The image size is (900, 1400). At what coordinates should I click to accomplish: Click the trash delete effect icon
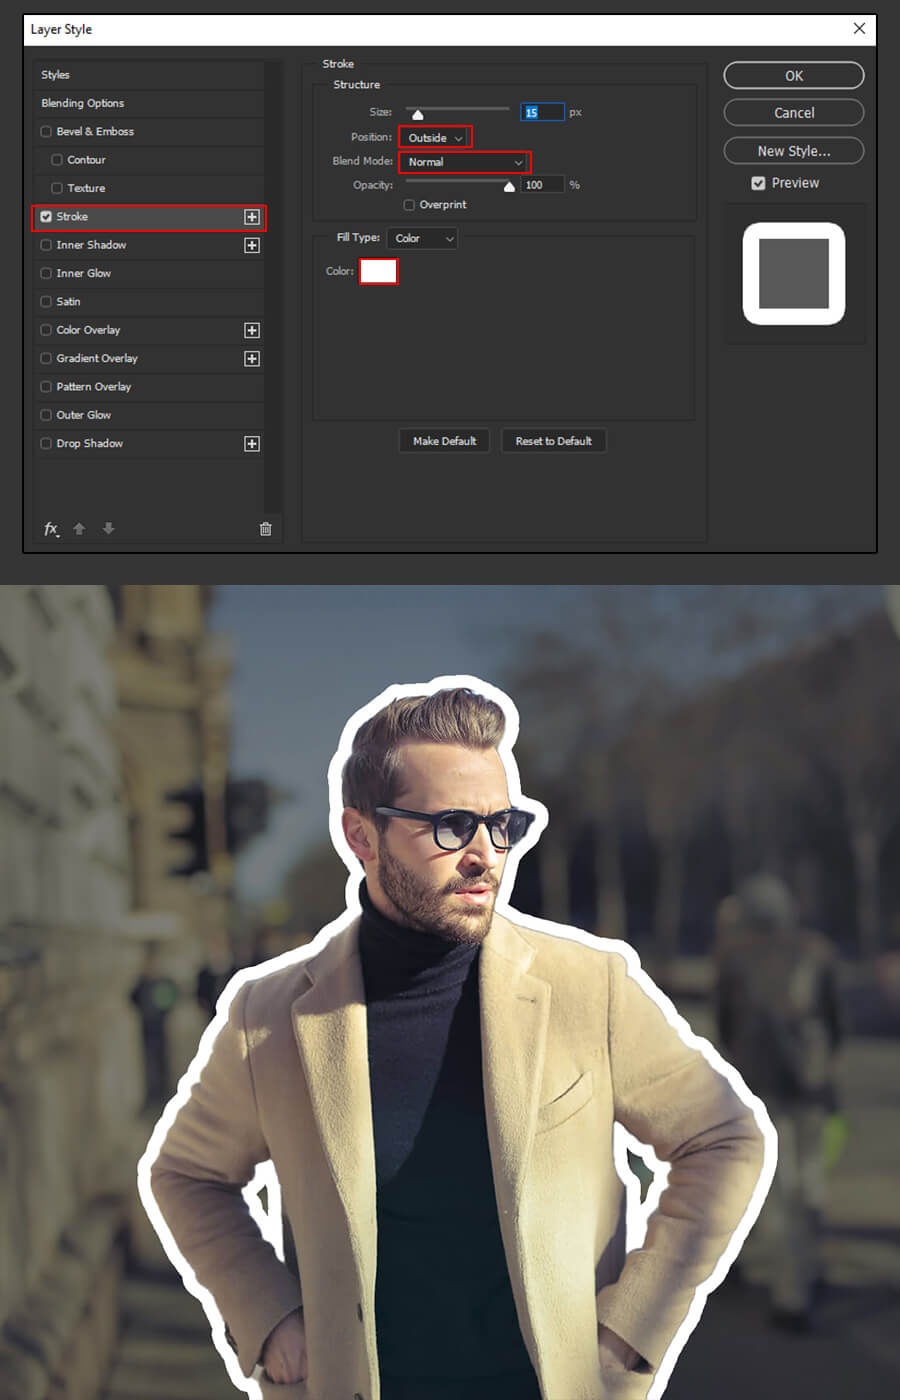pyautogui.click(x=265, y=529)
